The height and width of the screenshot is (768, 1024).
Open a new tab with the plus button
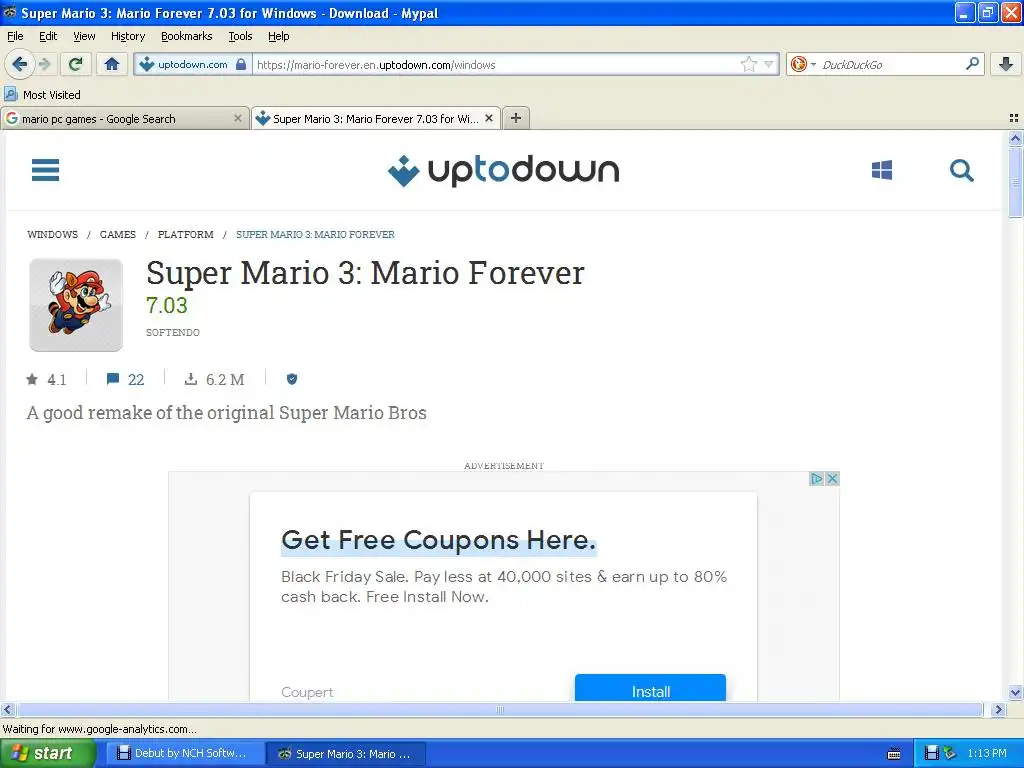pyautogui.click(x=516, y=118)
